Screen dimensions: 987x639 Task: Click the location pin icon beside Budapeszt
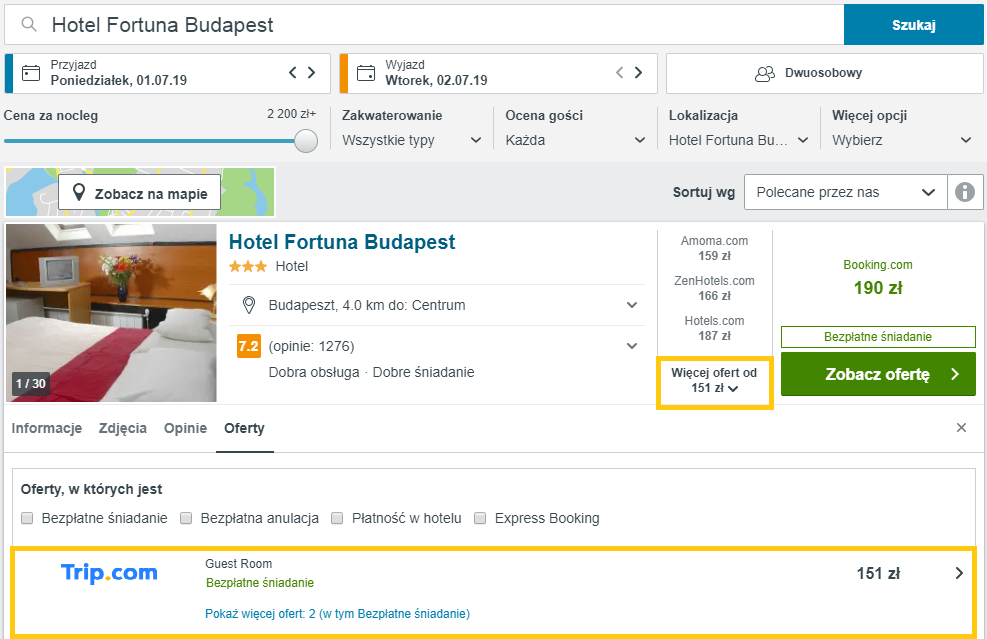pyautogui.click(x=249, y=305)
